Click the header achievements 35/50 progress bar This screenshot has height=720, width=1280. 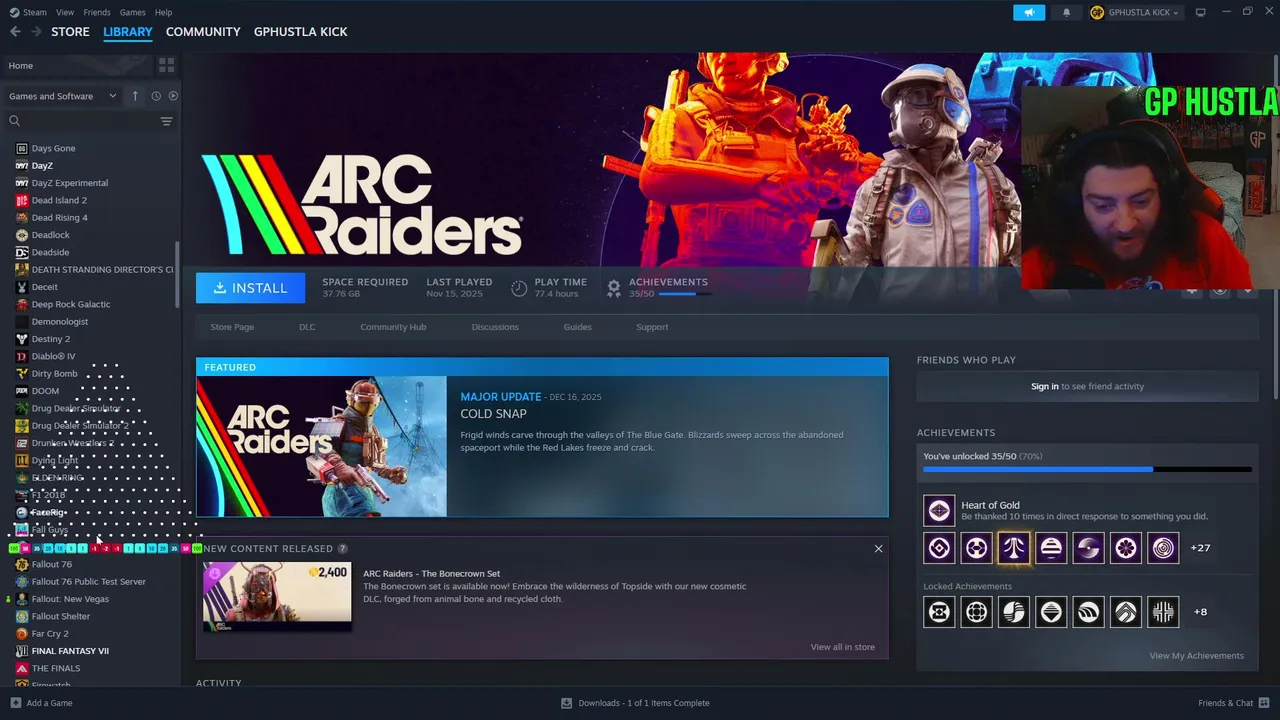coord(685,294)
